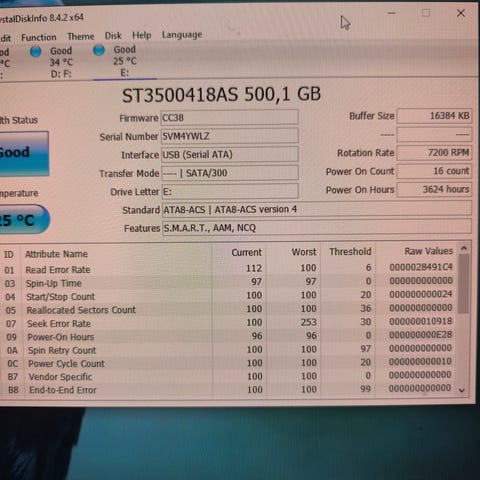Click the attribute list scrollbar thumb

click(463, 284)
